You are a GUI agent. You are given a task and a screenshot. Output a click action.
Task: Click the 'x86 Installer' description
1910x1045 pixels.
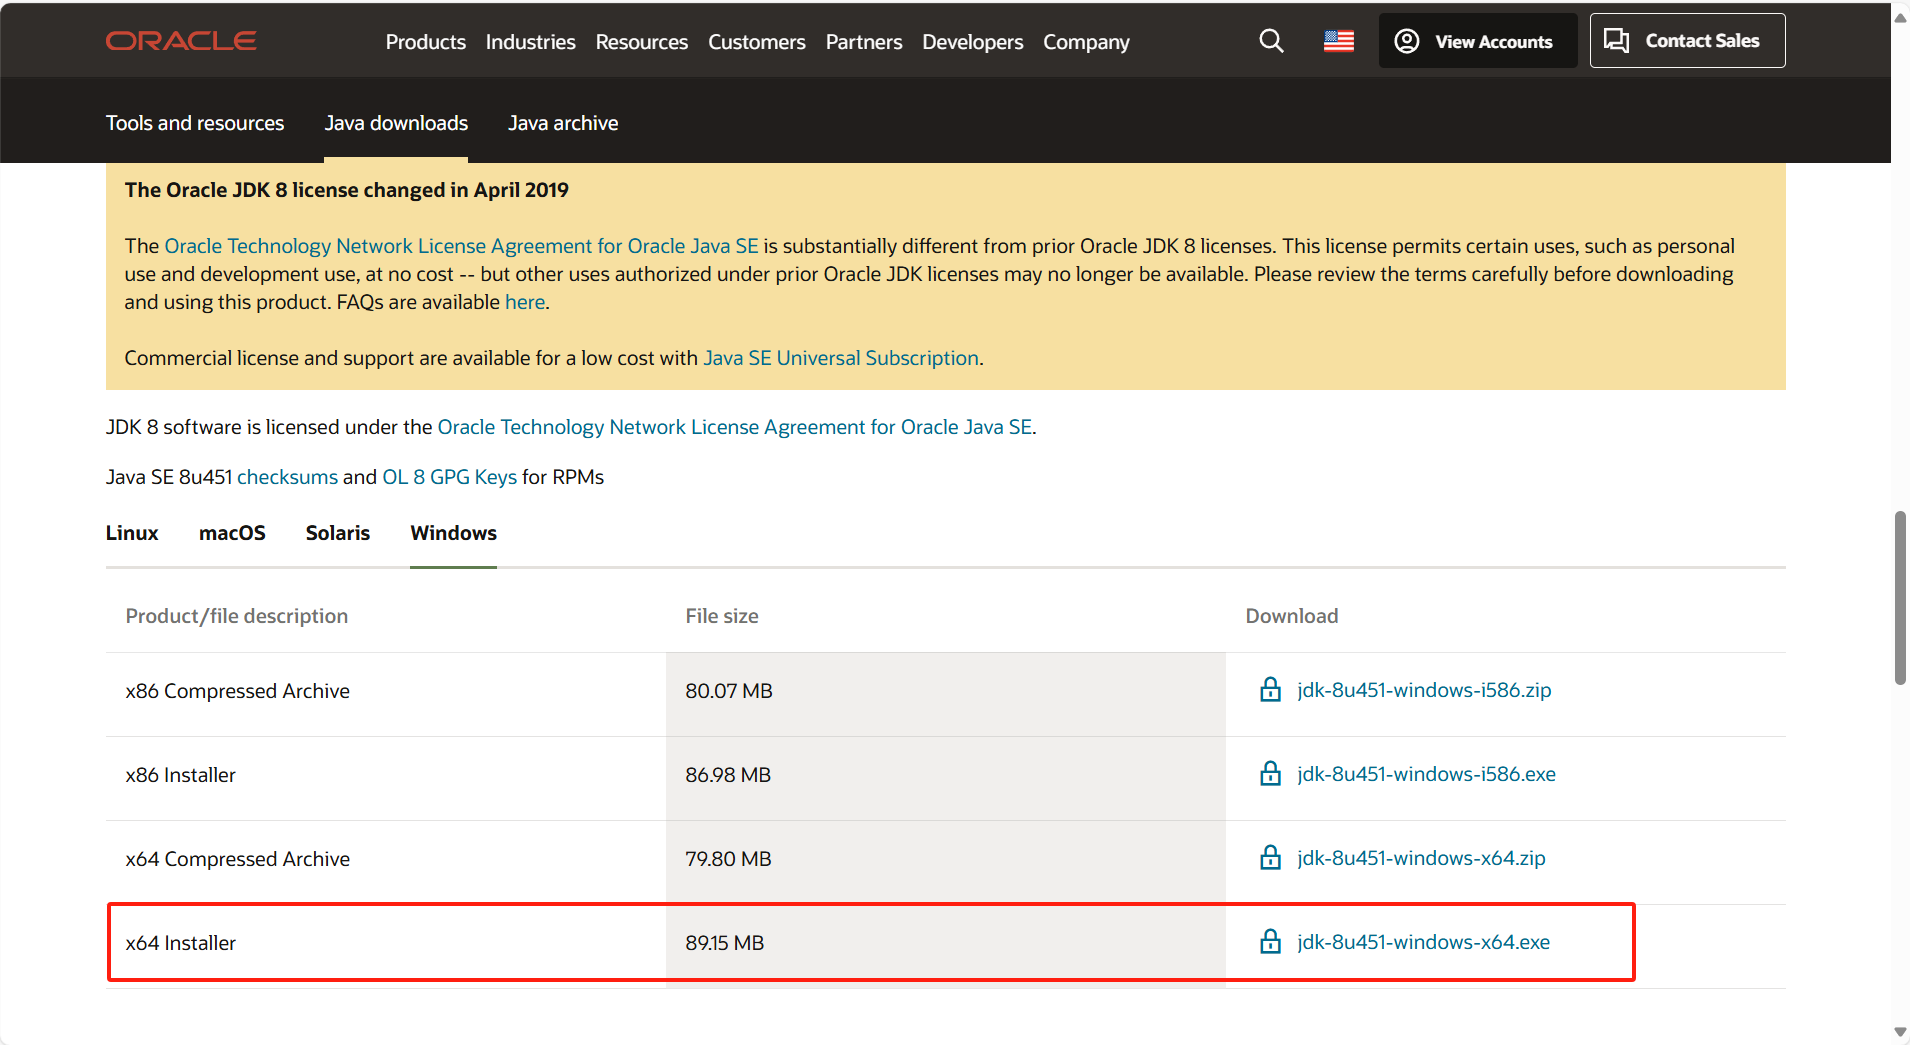click(180, 775)
